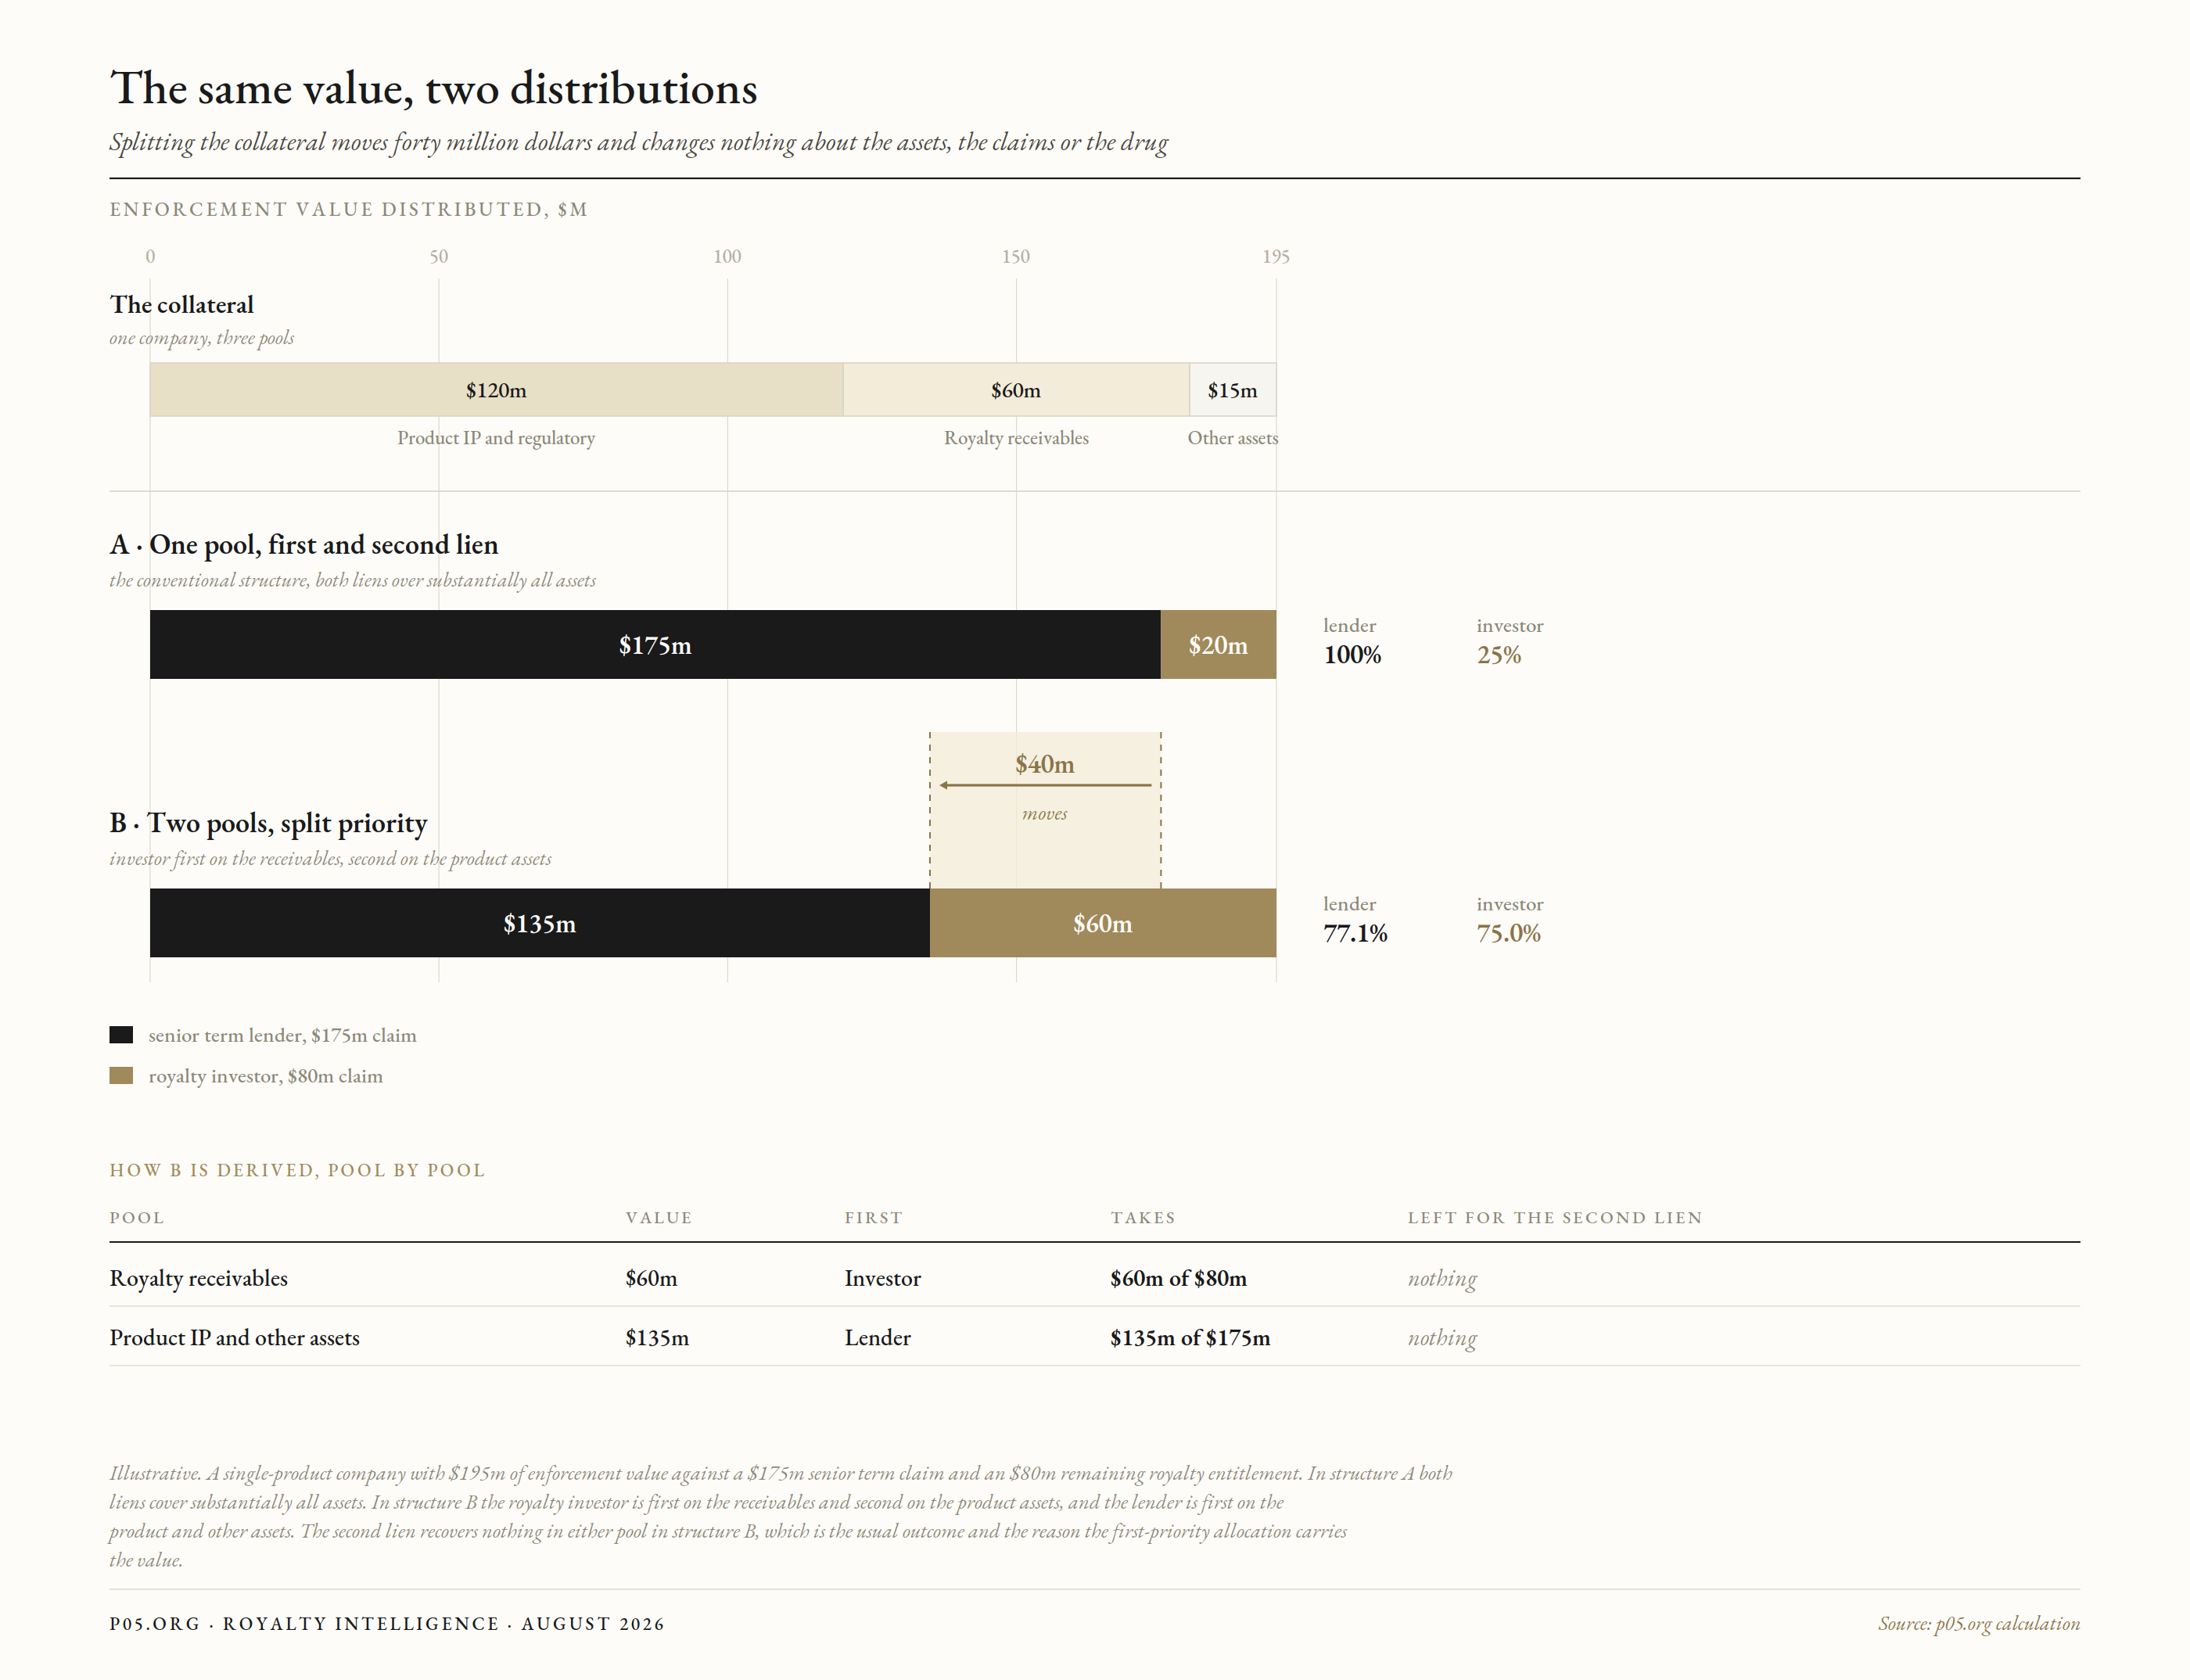Click heading "A · One pool, first and second lien"

coord(304,544)
